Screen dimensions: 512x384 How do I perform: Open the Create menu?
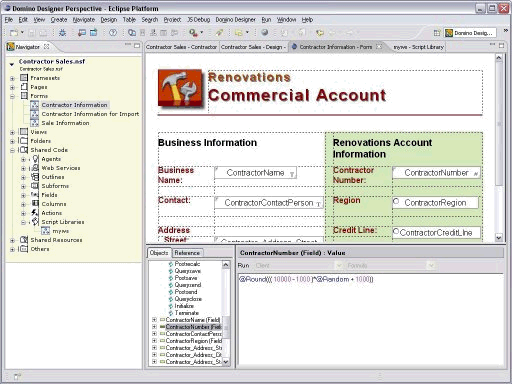(59, 20)
